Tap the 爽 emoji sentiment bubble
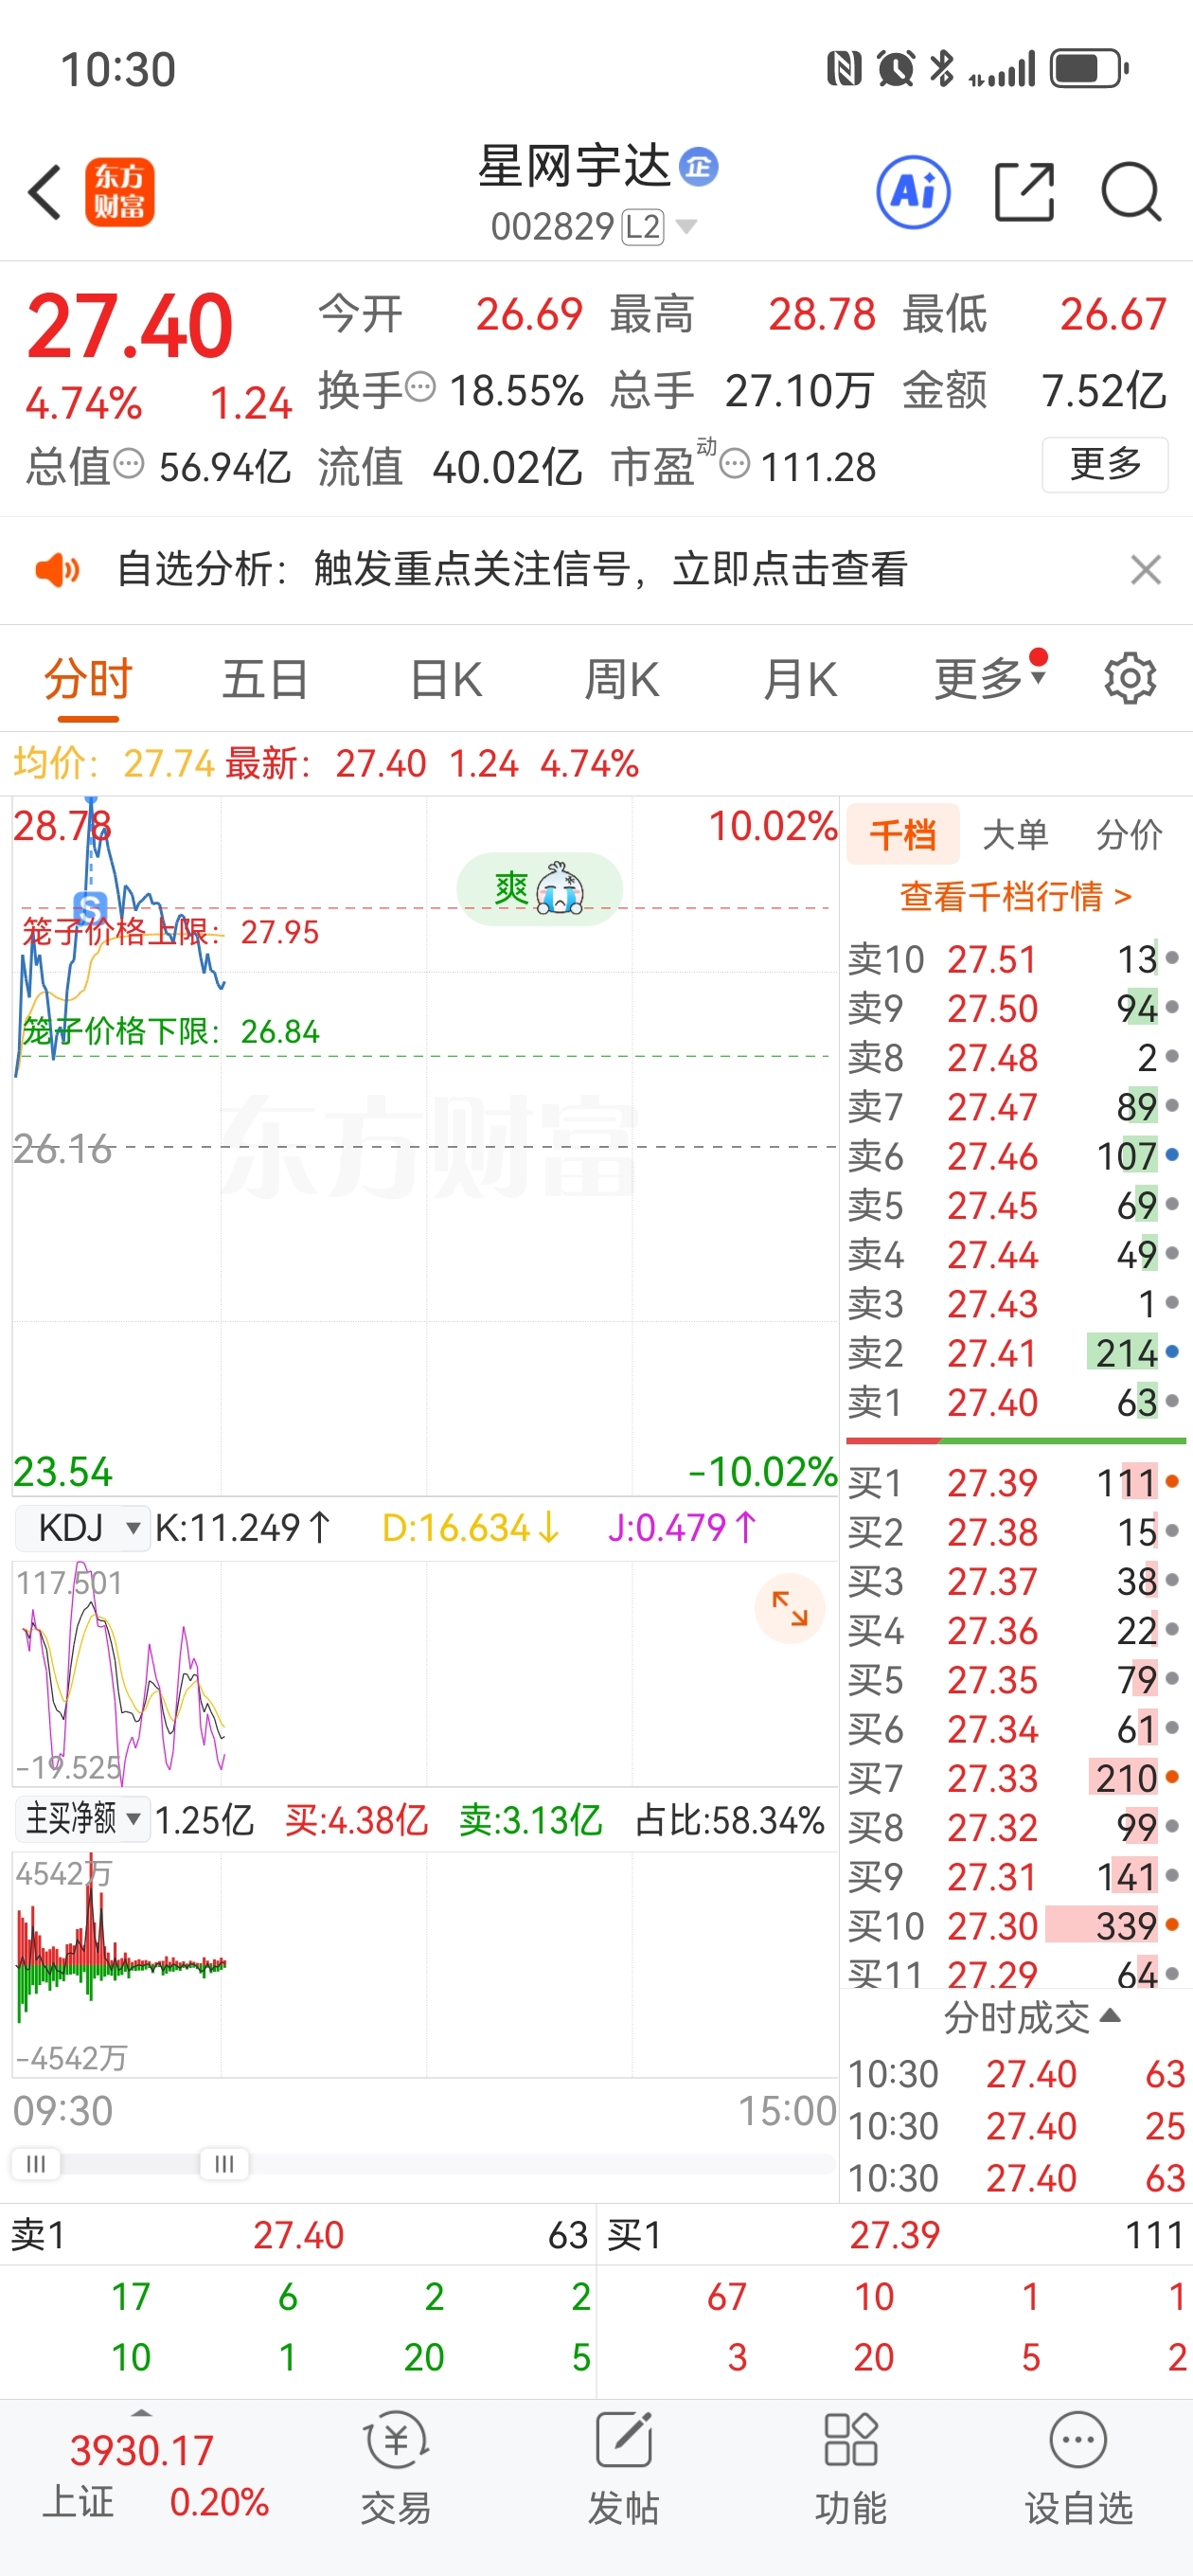The image size is (1193, 2576). pos(539,888)
